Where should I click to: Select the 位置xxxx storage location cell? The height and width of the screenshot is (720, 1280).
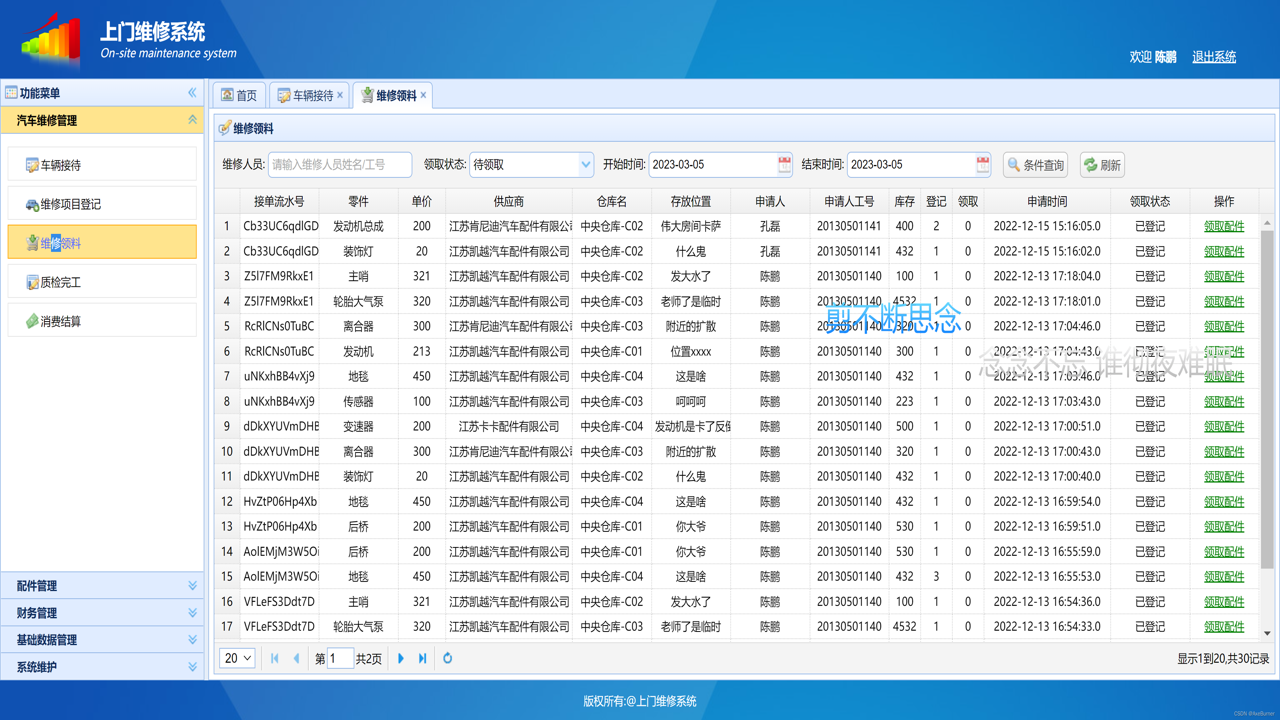(690, 352)
